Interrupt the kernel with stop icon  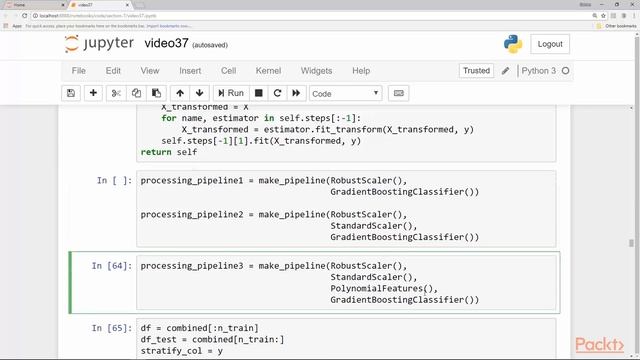[258, 93]
